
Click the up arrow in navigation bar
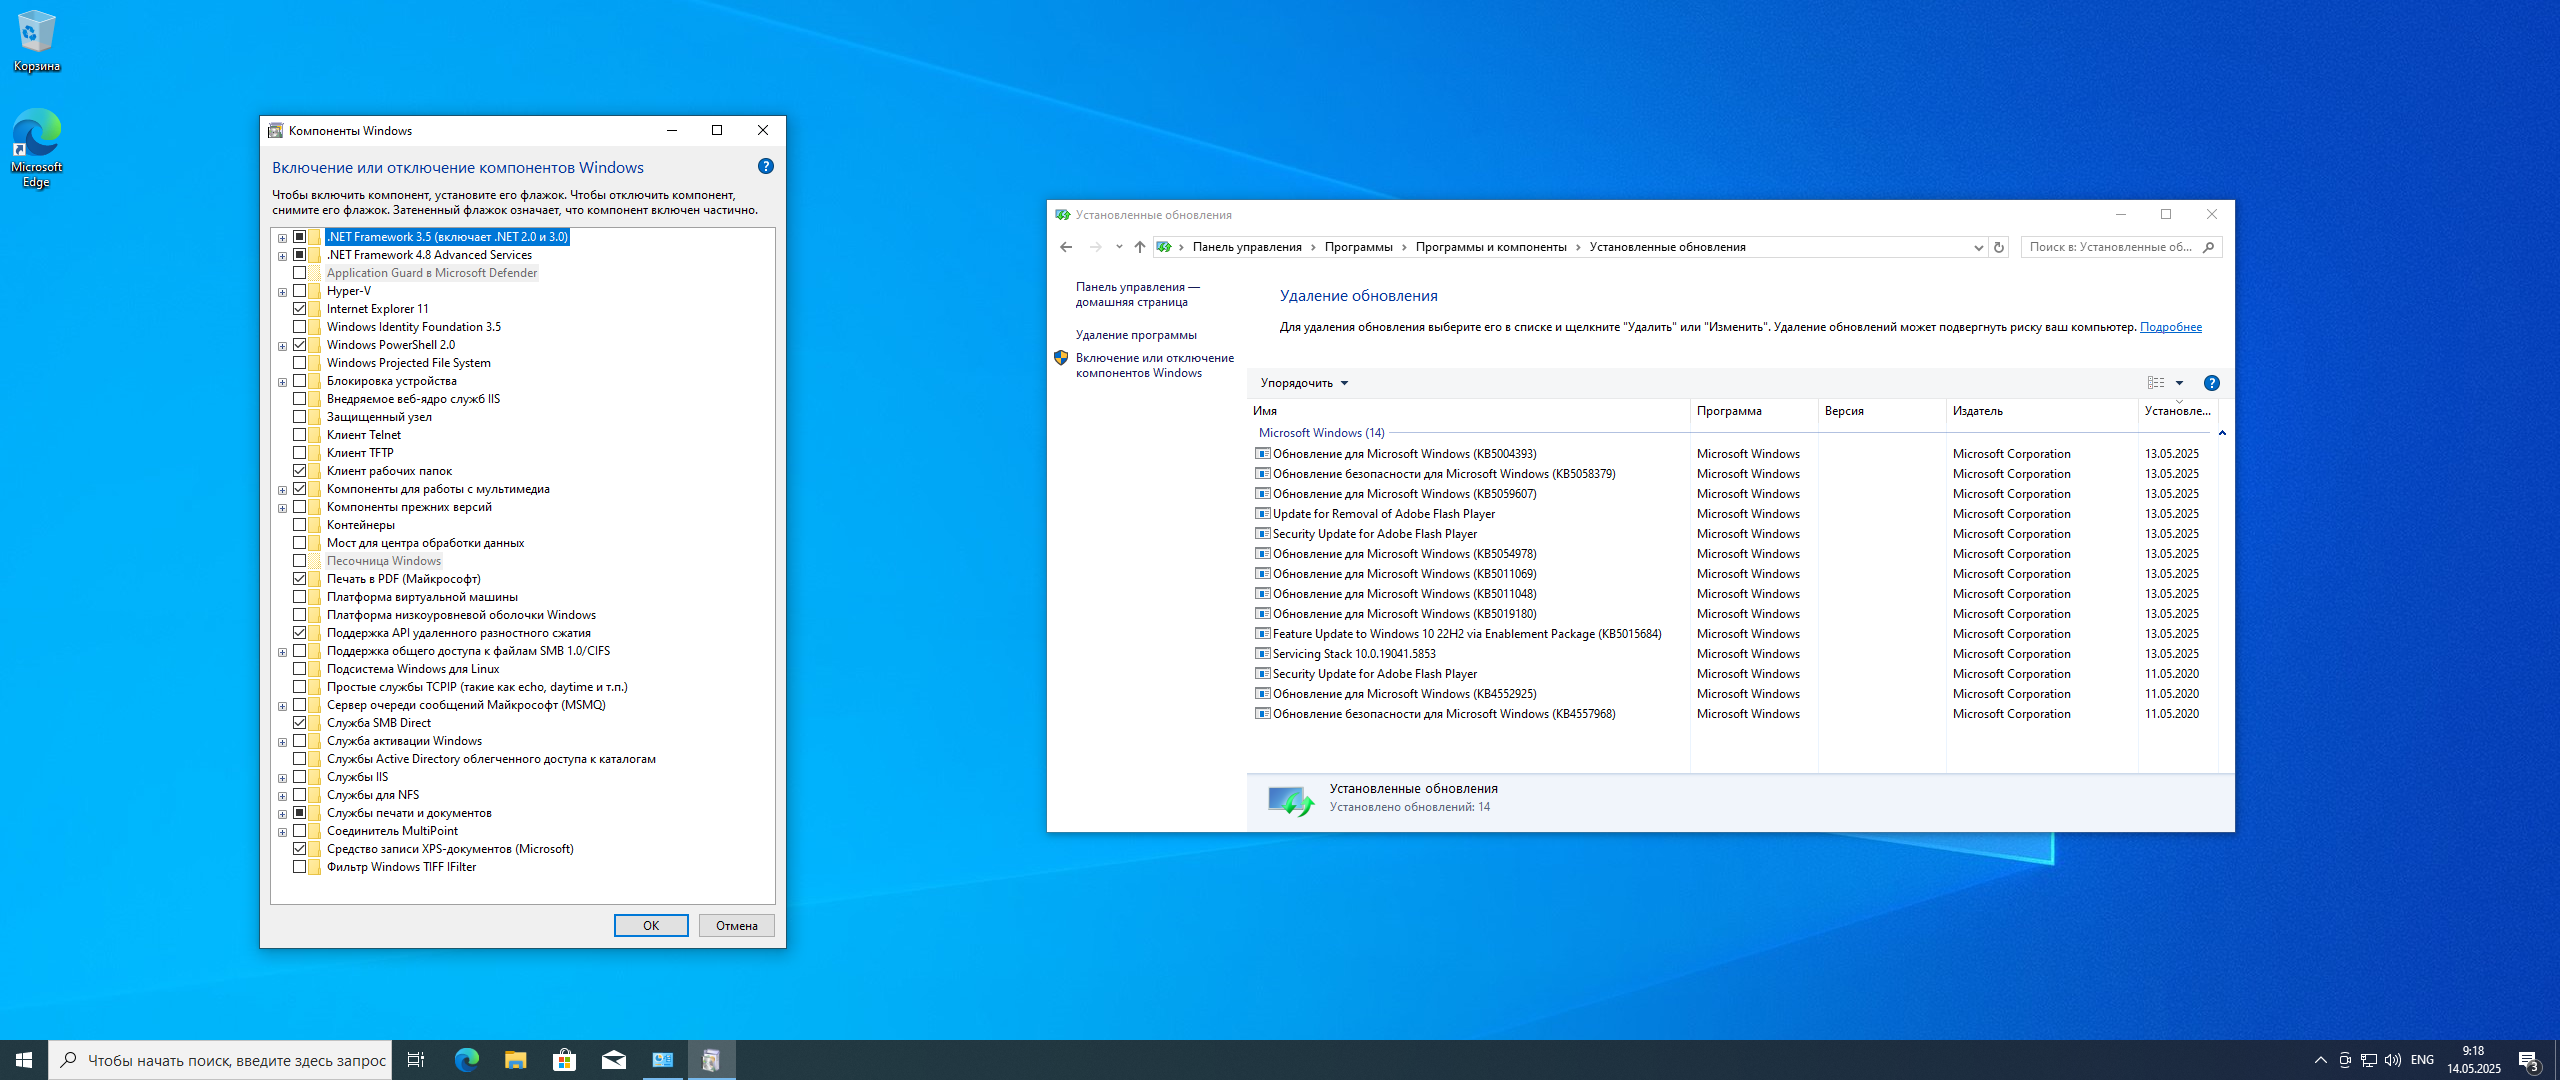tap(1139, 247)
